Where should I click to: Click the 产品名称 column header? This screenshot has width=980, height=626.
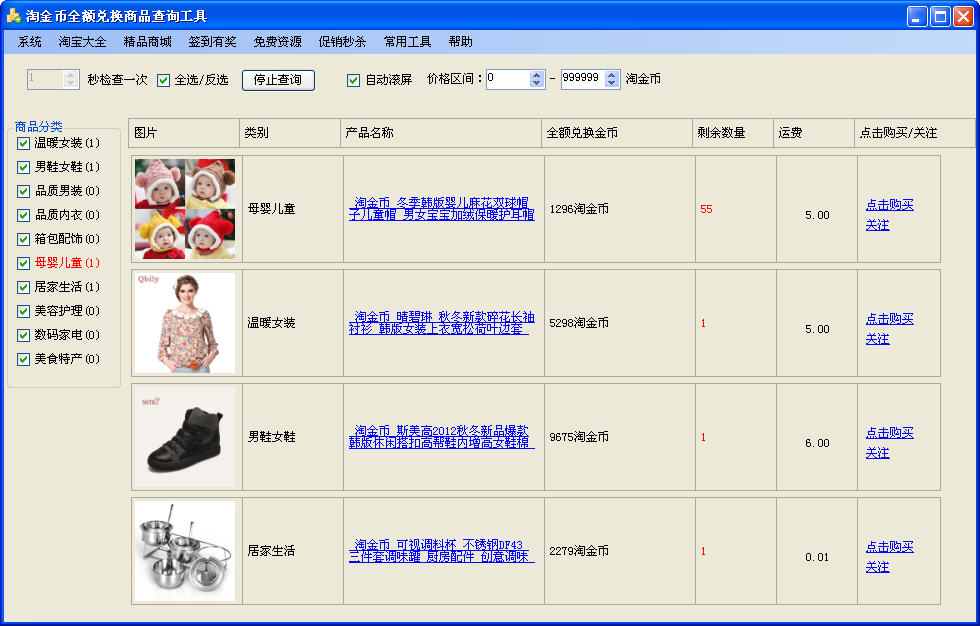coord(441,133)
